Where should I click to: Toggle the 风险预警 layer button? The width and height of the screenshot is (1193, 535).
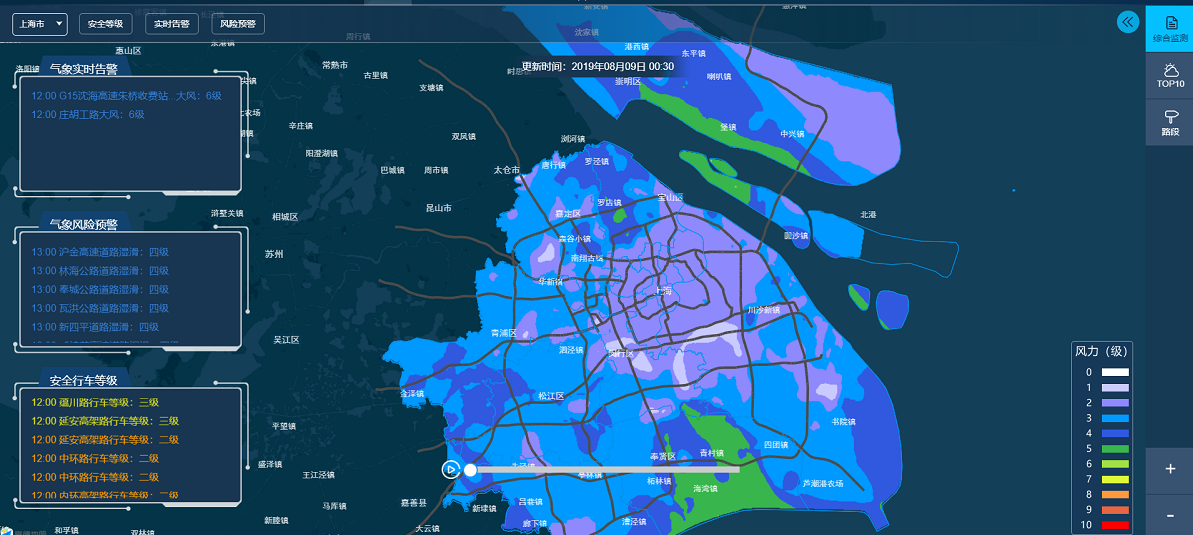click(237, 24)
